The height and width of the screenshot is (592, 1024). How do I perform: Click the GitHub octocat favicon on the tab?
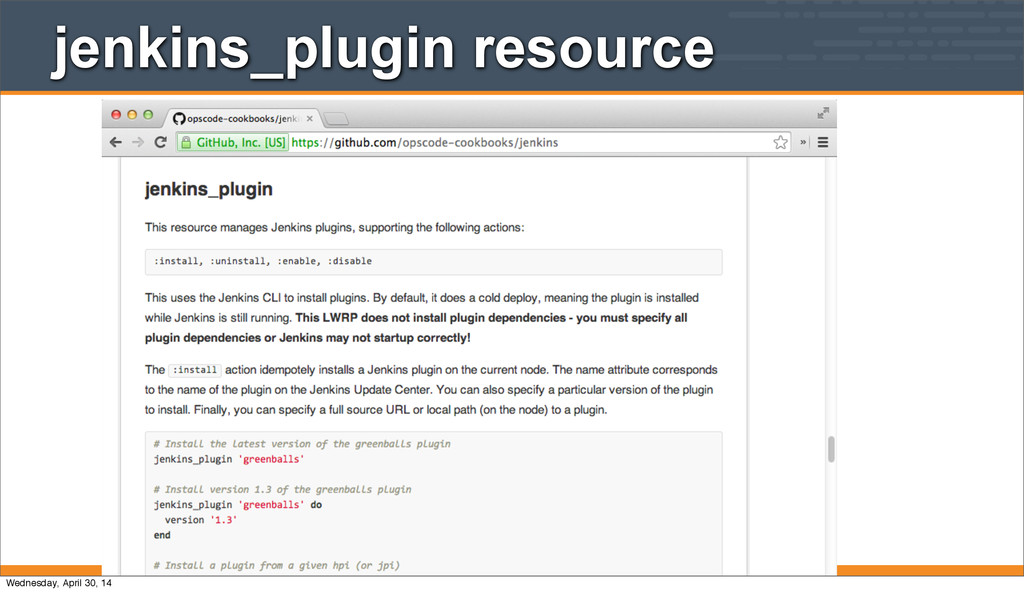coord(179,119)
